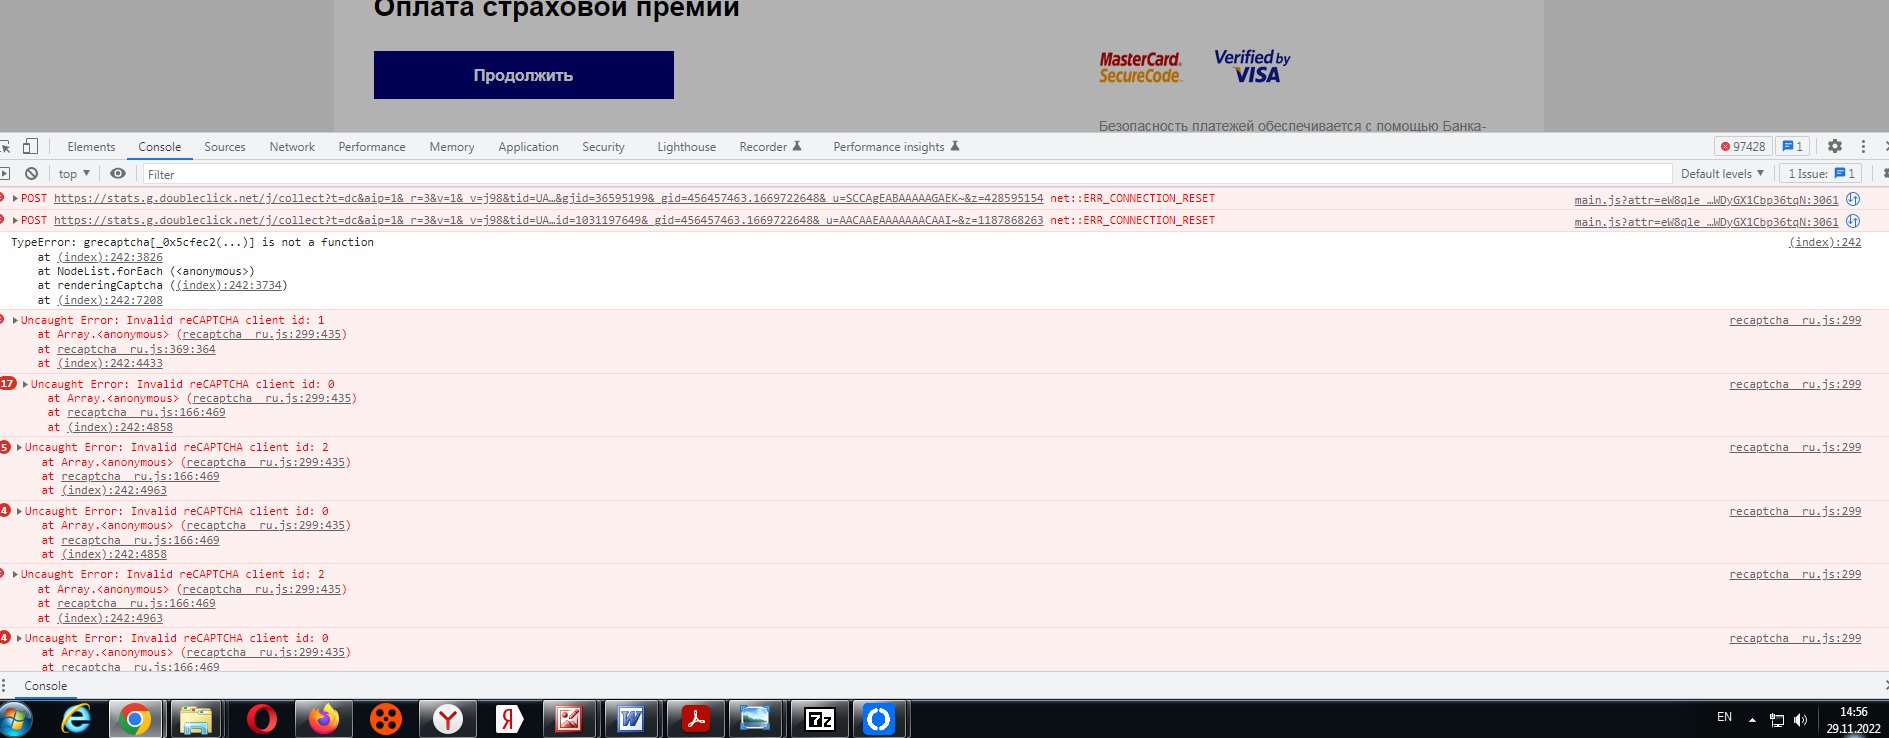Switch to the Elements tab

91,147
